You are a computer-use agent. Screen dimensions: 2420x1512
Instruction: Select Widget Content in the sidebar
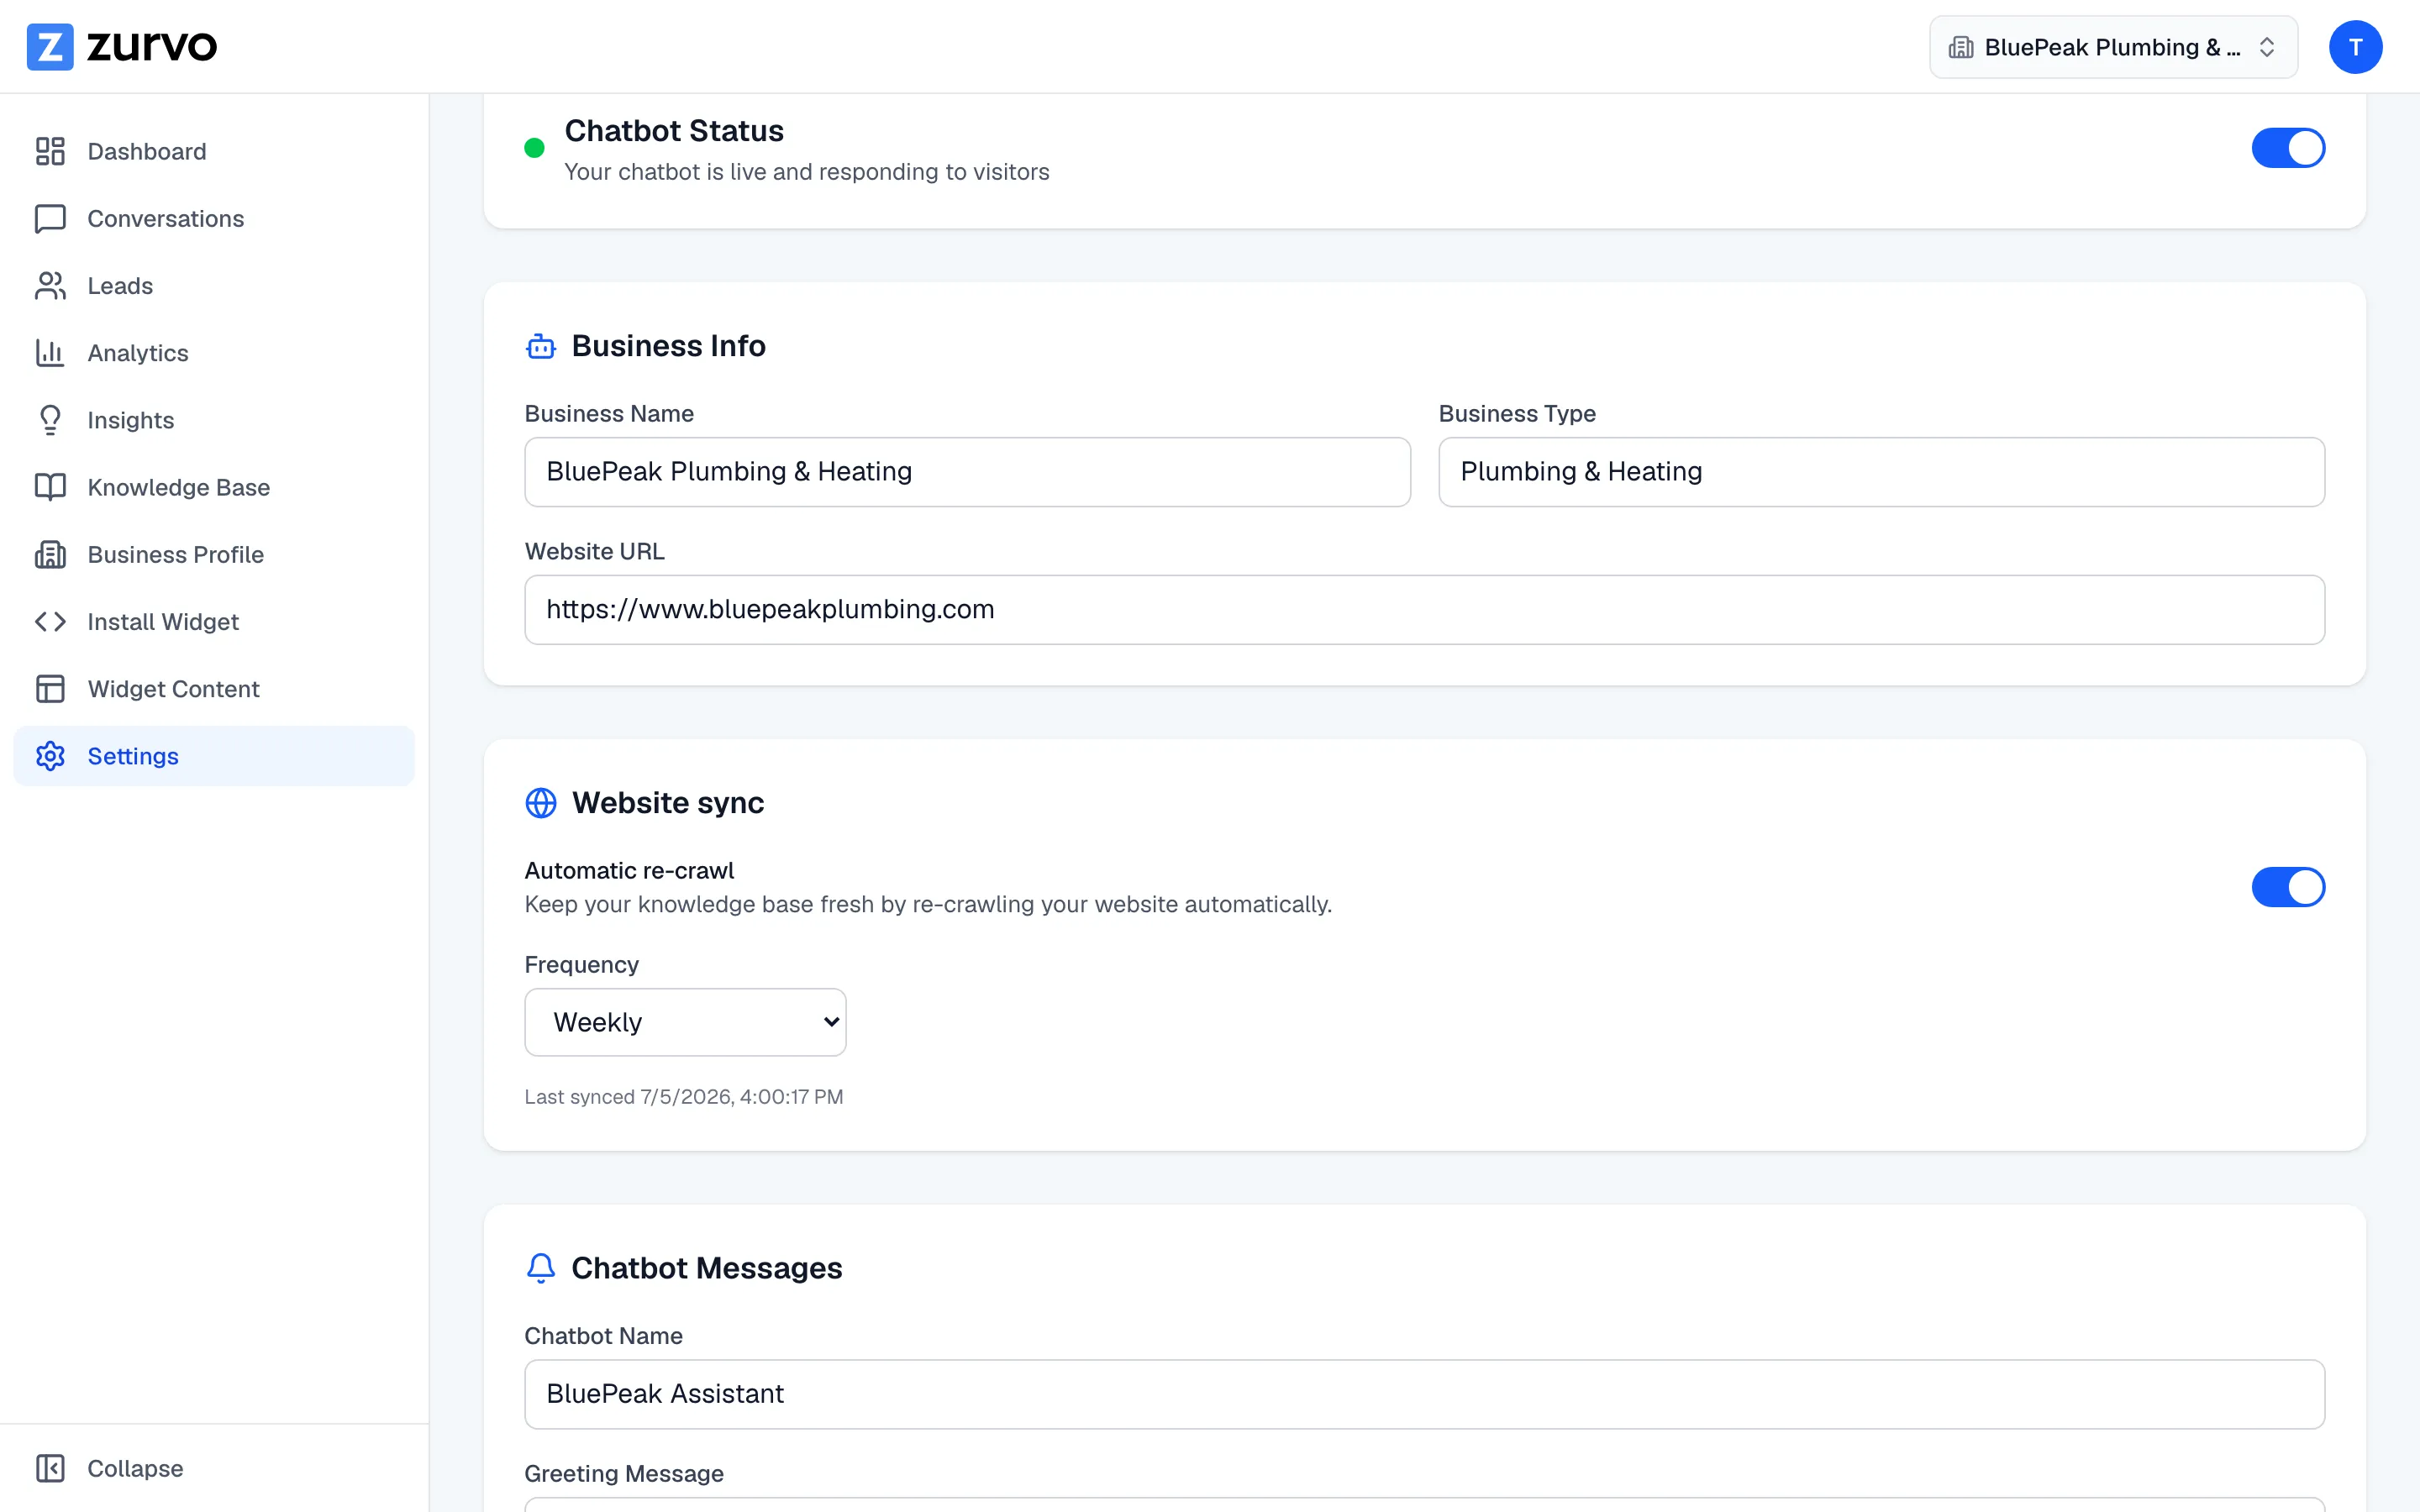[x=214, y=688]
